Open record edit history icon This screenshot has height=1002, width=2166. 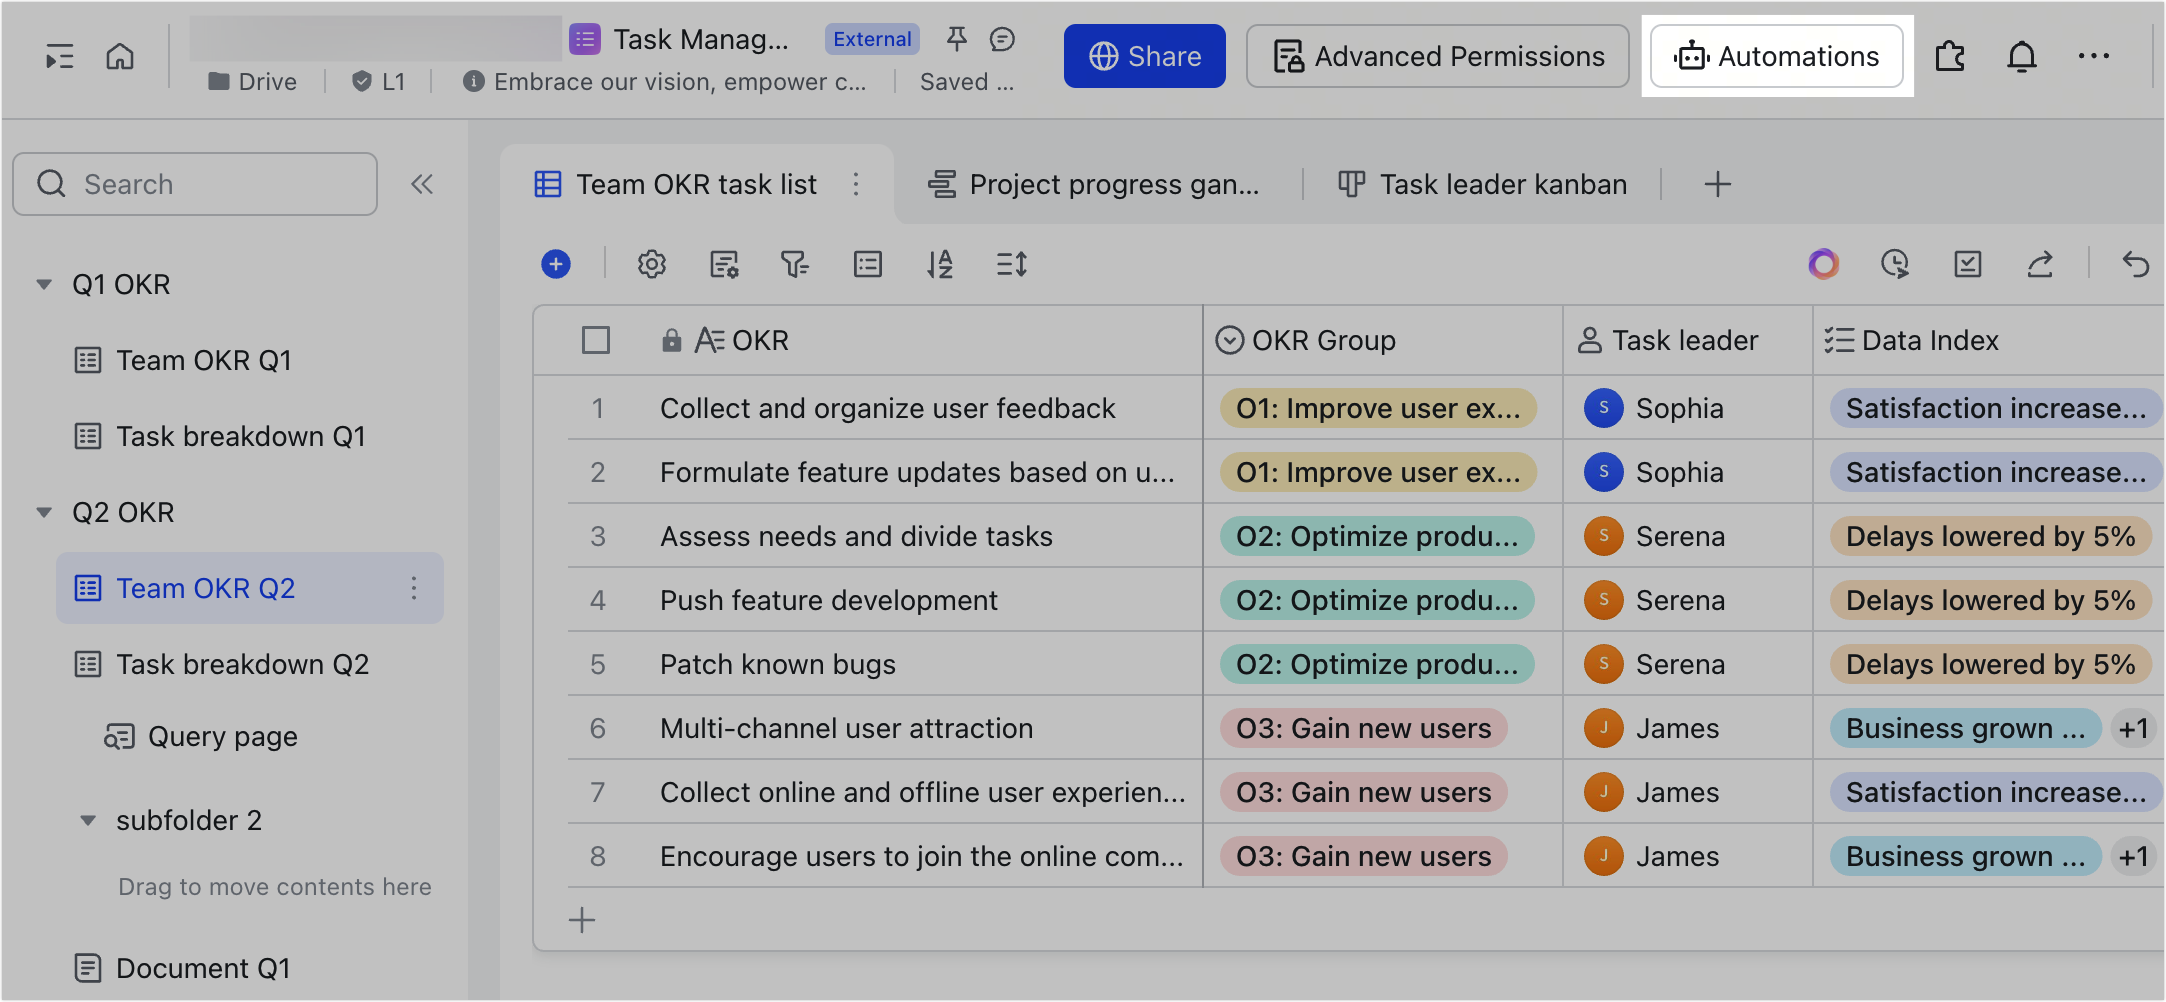coord(1895,264)
